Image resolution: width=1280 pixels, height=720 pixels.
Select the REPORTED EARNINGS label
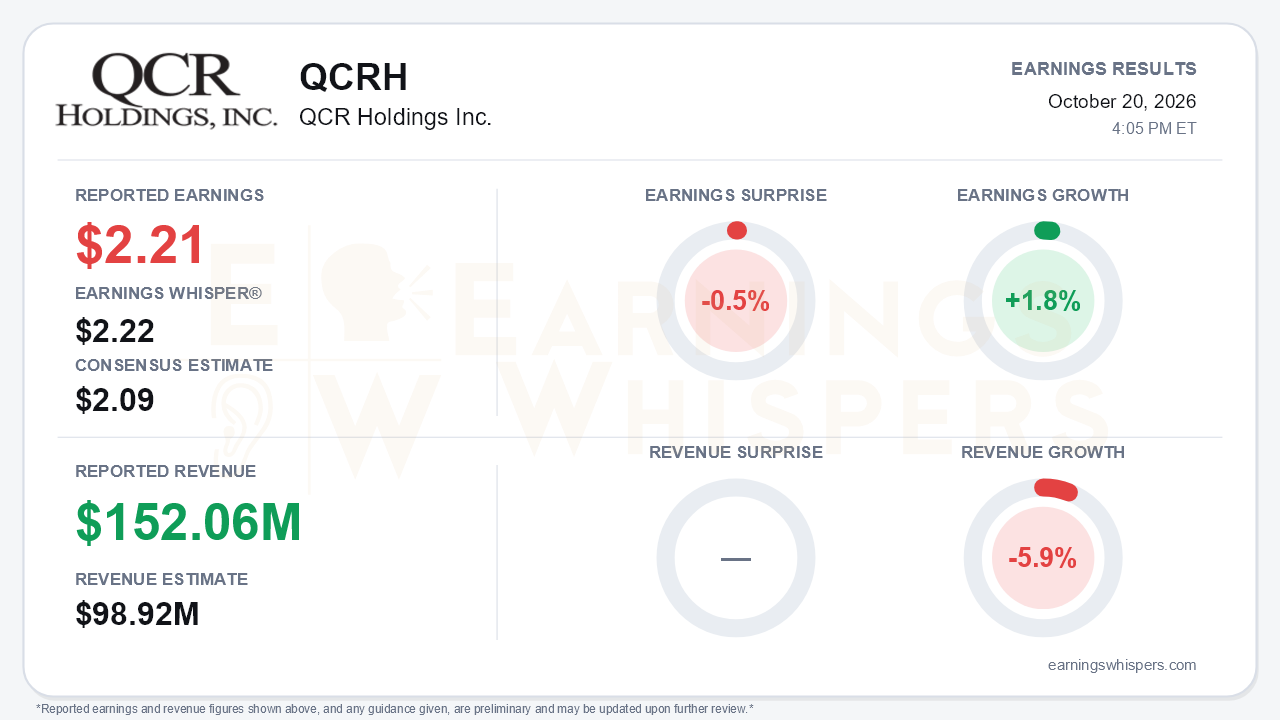tap(170, 195)
